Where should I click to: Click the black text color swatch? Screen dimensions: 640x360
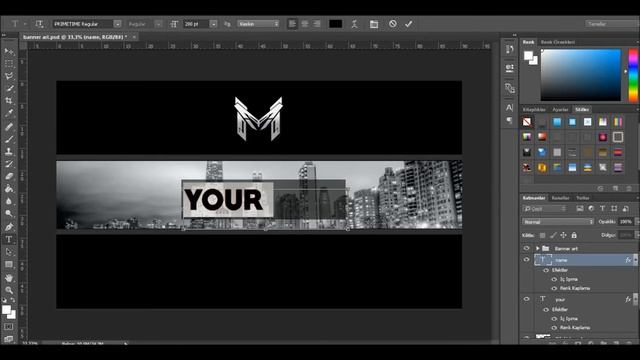click(x=336, y=24)
